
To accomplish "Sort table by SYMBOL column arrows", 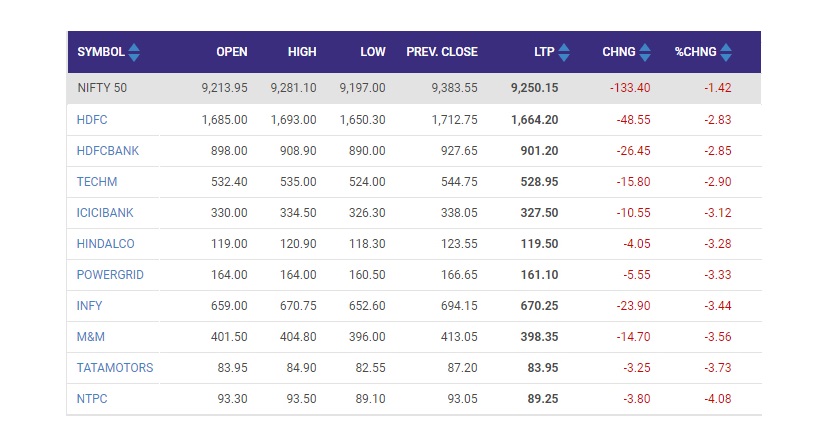I will tap(134, 52).
